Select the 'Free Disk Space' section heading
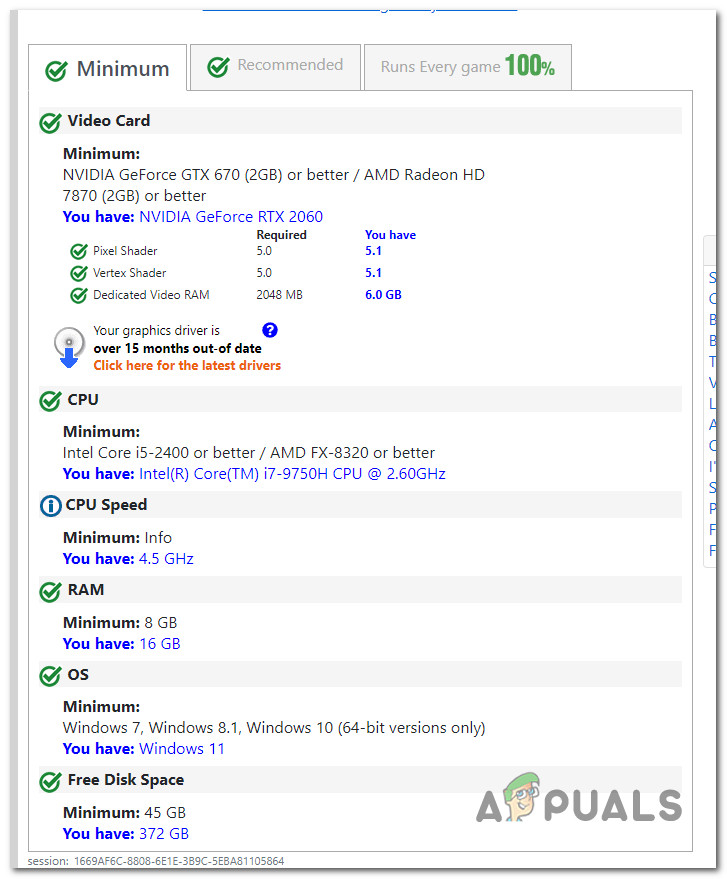The width and height of the screenshot is (727, 879). tap(126, 780)
